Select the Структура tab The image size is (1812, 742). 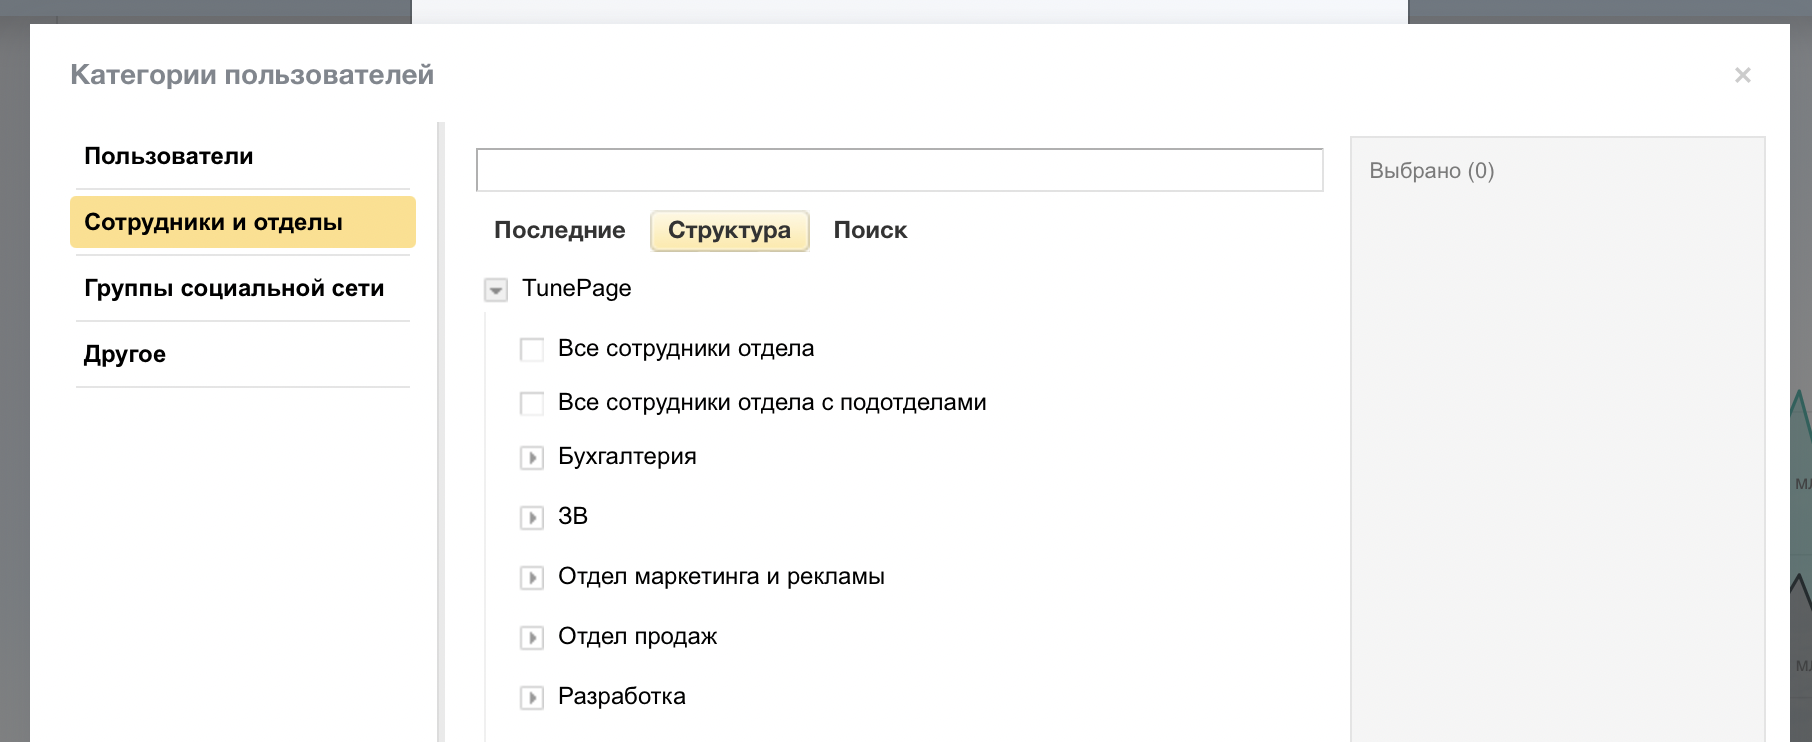(x=729, y=231)
